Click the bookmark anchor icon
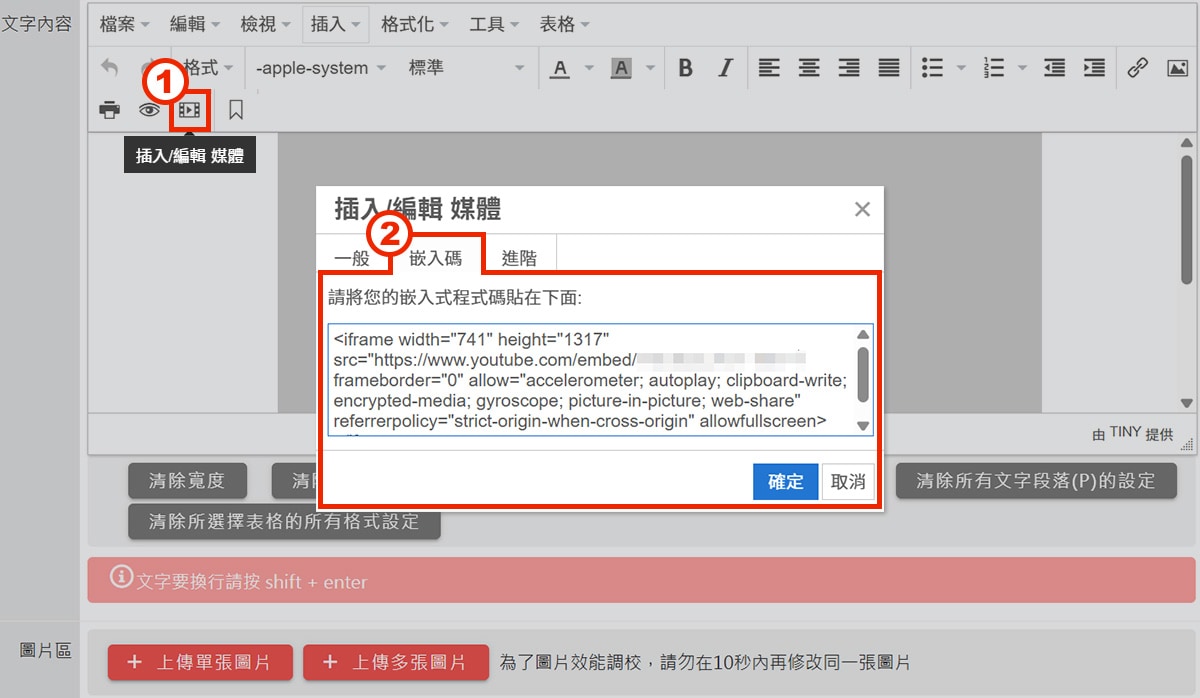The image size is (1200, 698). point(236,110)
